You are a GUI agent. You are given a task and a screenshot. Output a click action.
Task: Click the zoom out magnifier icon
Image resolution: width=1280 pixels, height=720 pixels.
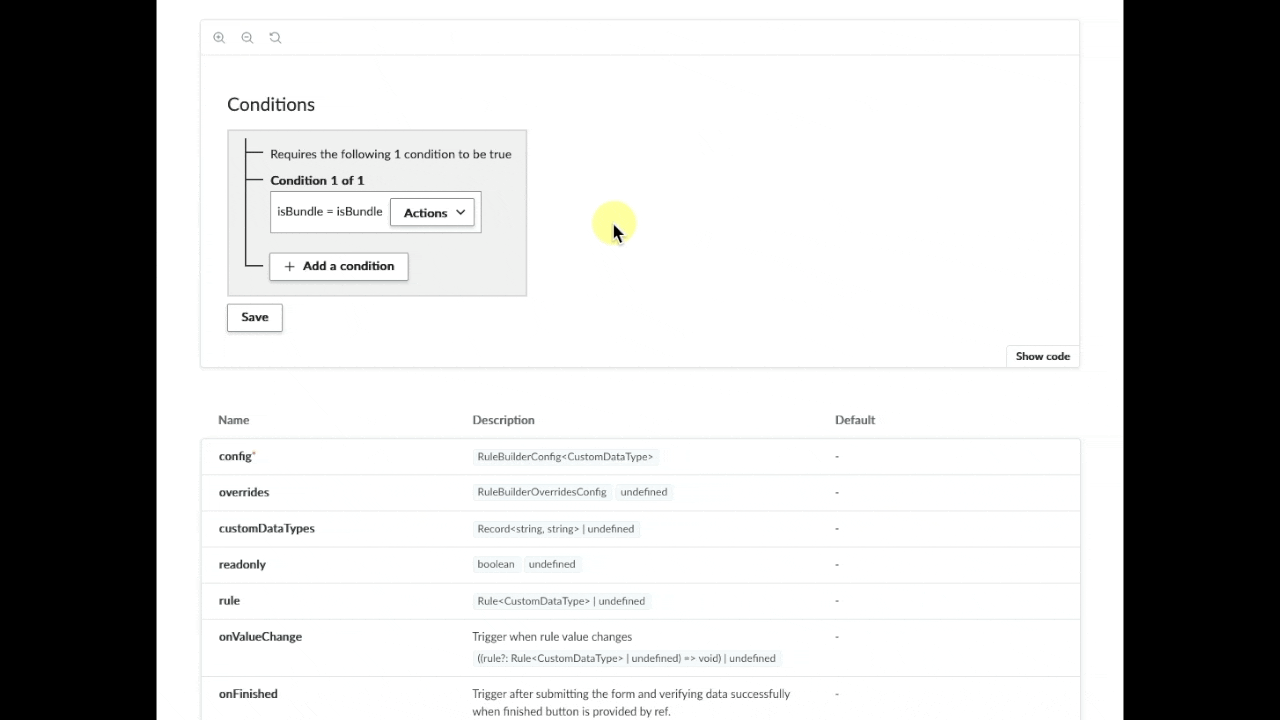(x=247, y=38)
